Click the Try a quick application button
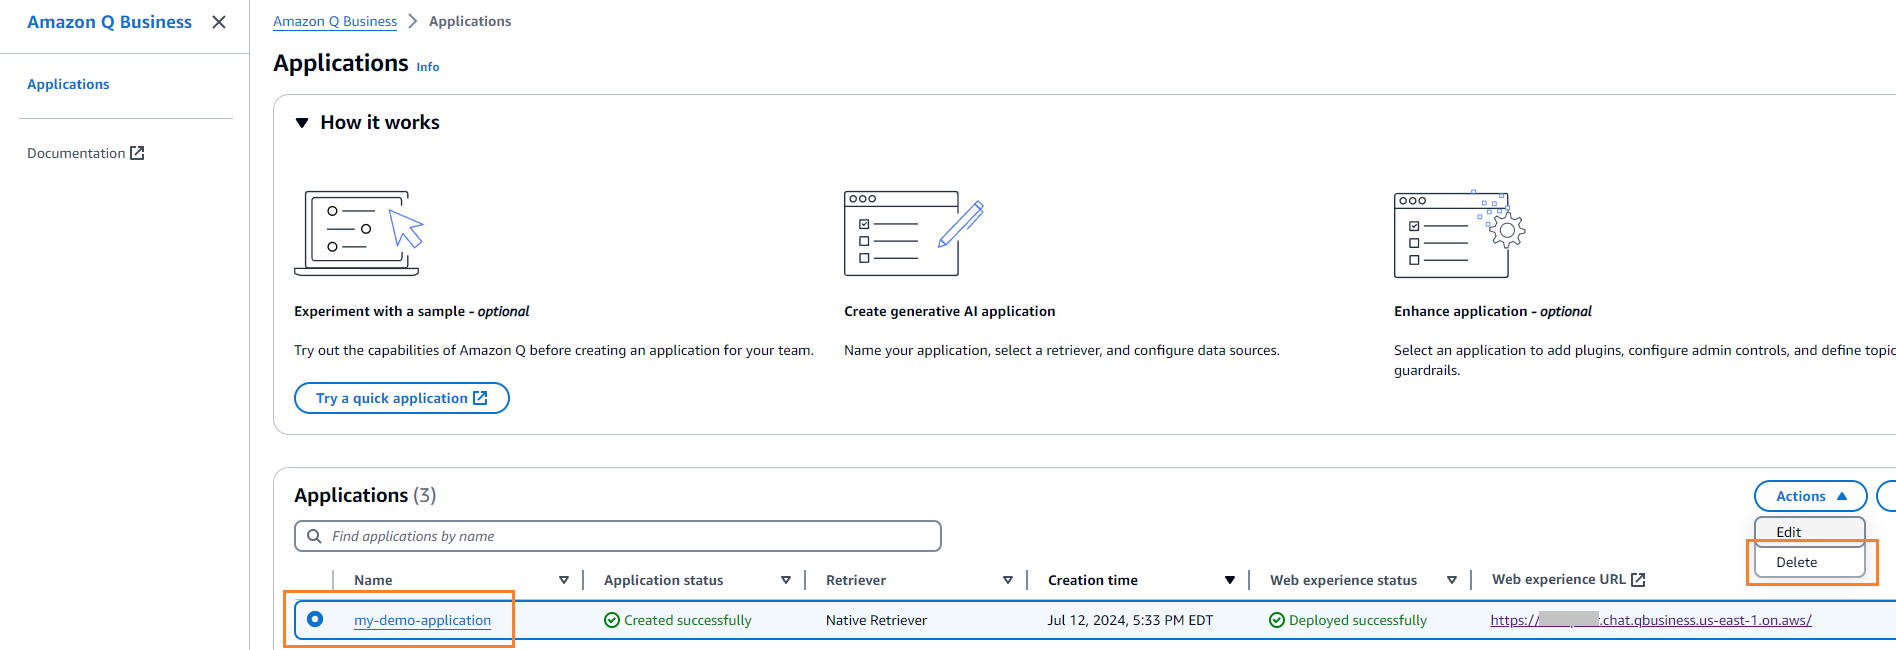The image size is (1896, 650). 401,398
